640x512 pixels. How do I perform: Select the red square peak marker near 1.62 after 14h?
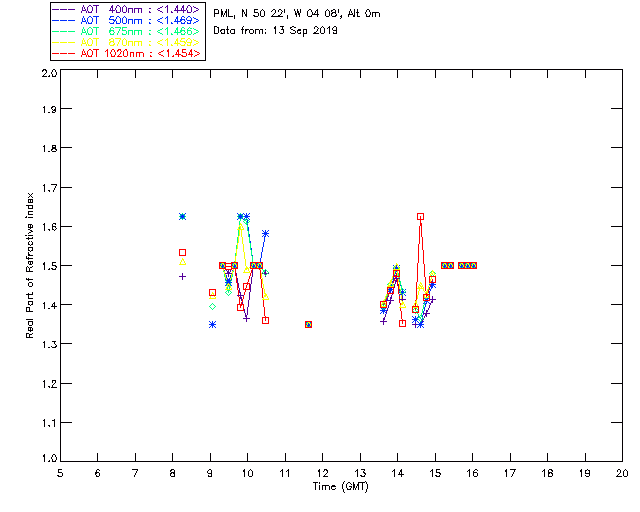[x=420, y=216]
